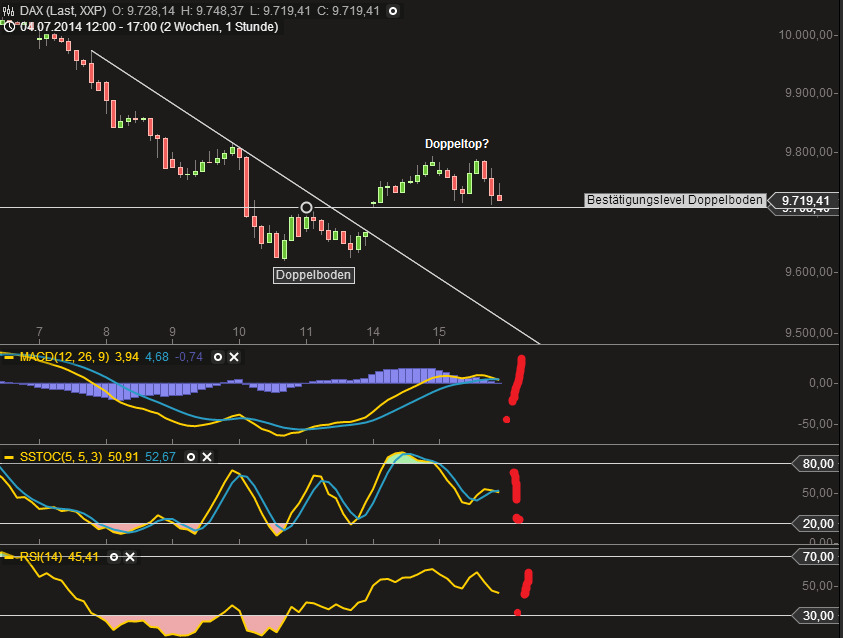This screenshot has width=843, height=638.
Task: Remove the RSI indicator with its X icon
Action: (x=129, y=557)
